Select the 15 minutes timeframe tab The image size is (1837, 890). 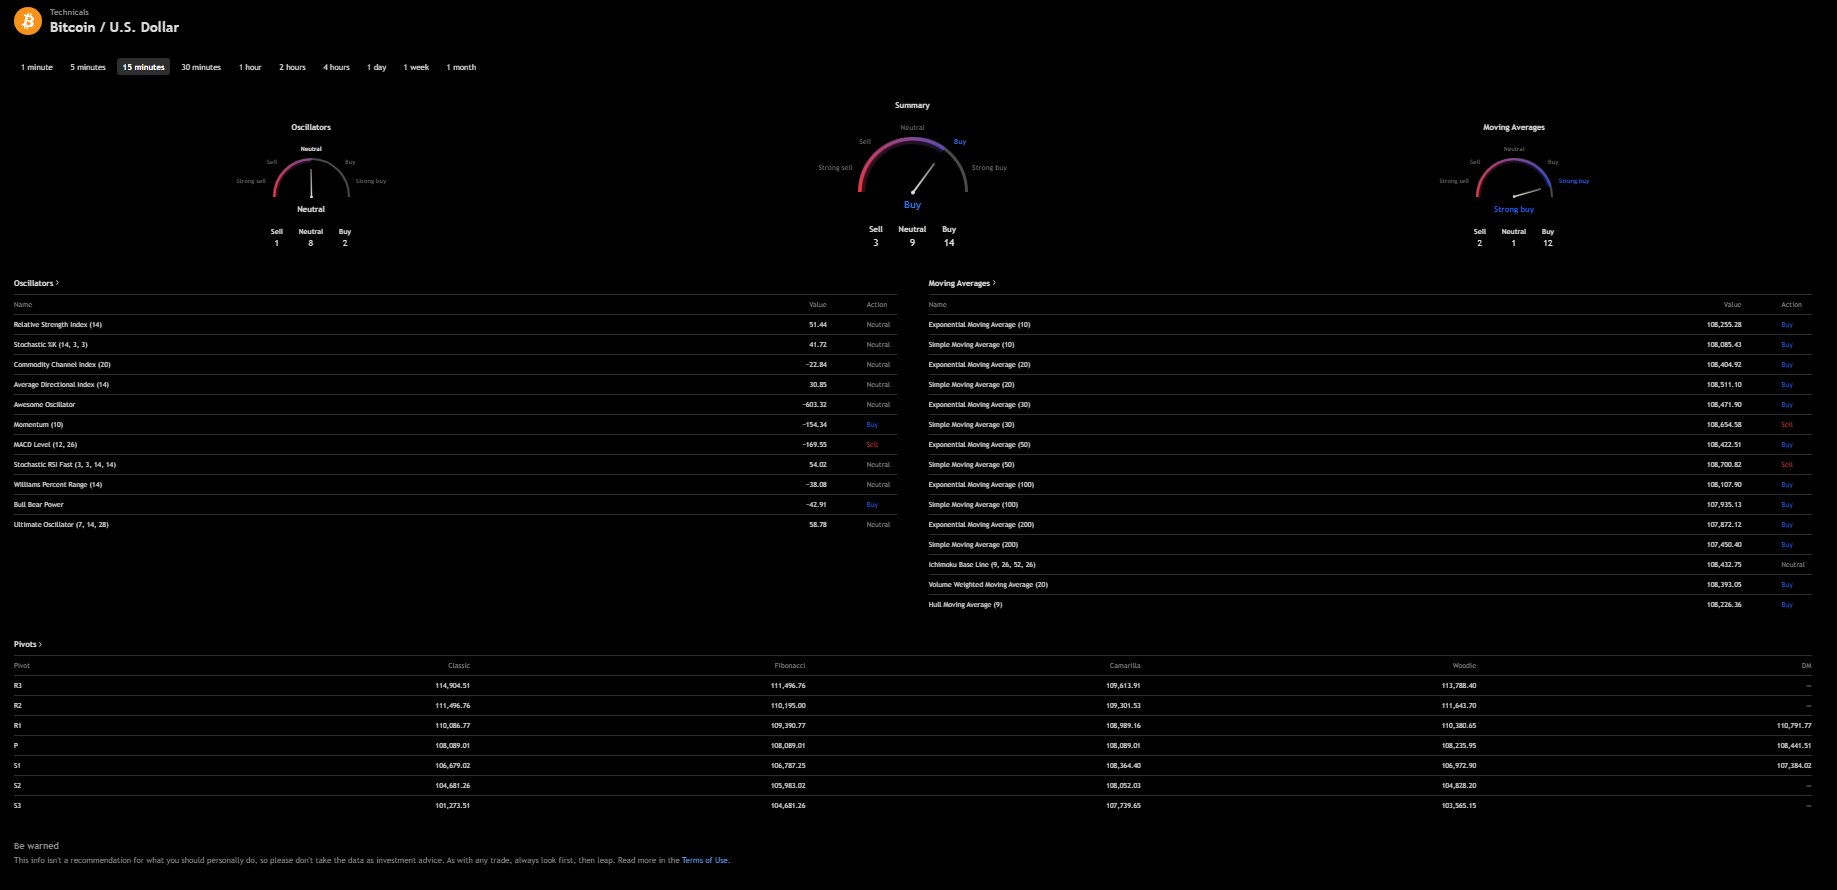pos(143,67)
